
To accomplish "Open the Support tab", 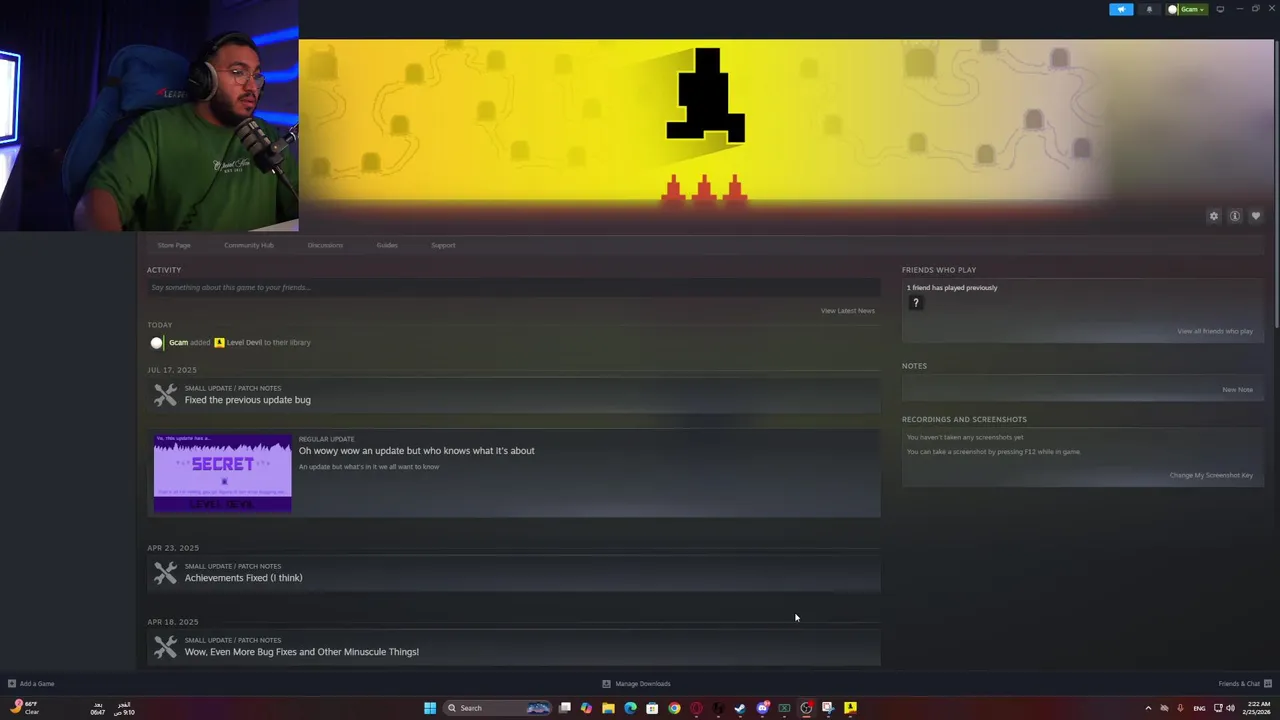I will pos(443,245).
